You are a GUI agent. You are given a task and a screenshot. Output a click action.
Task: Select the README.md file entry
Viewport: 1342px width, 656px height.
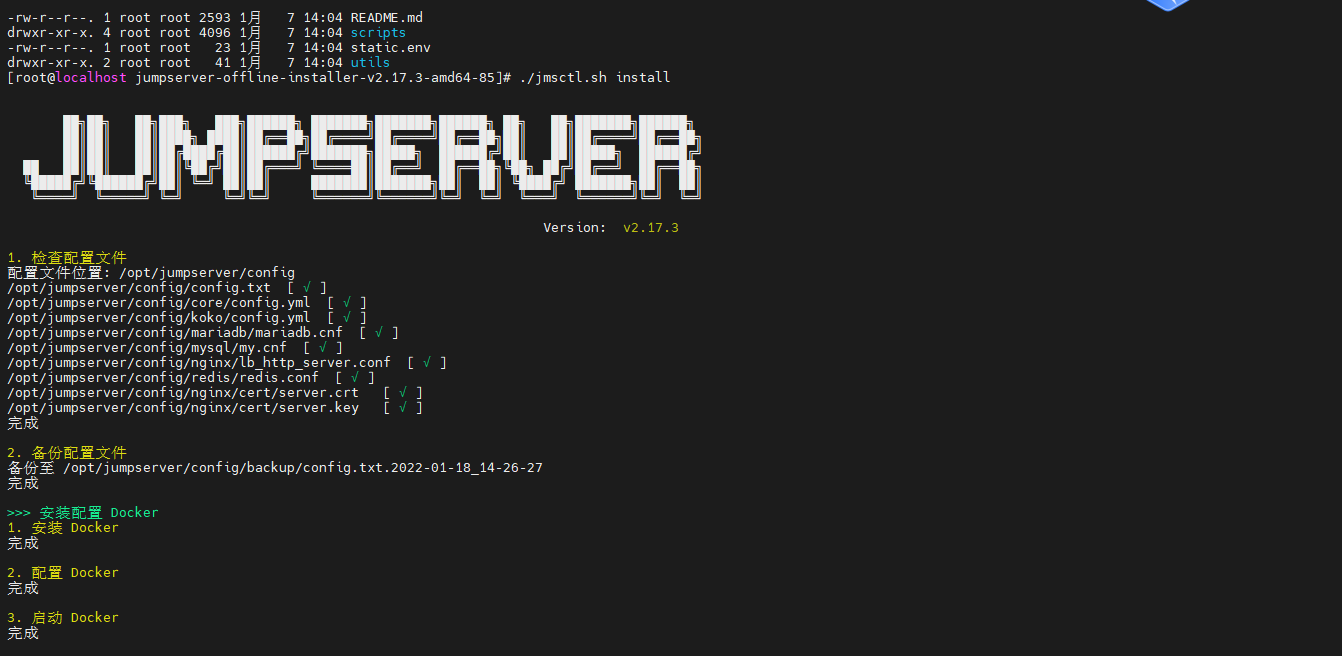coord(389,16)
